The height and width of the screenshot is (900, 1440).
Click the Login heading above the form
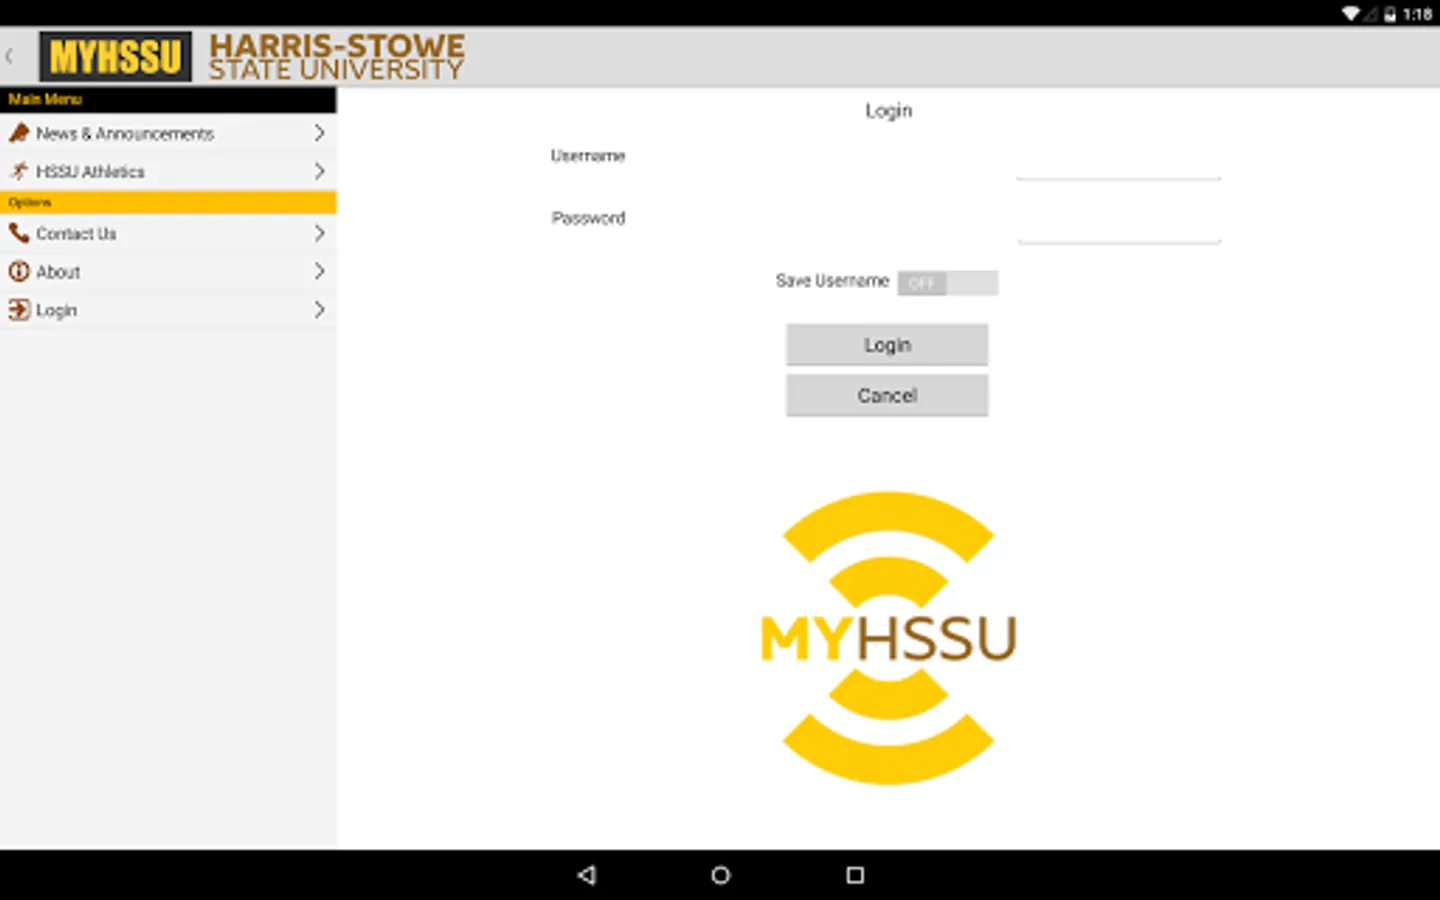888,111
